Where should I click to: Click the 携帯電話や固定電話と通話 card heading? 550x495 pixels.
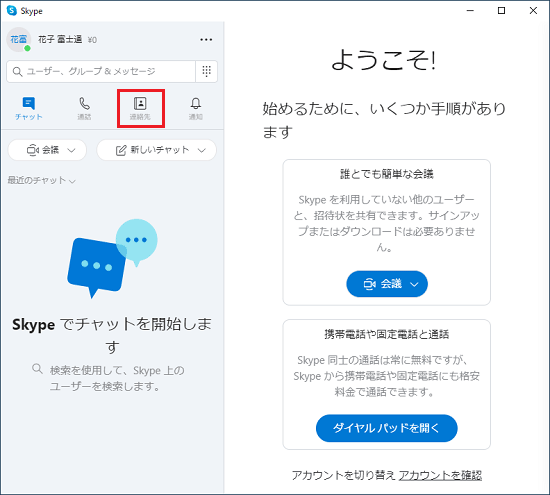coord(387,334)
